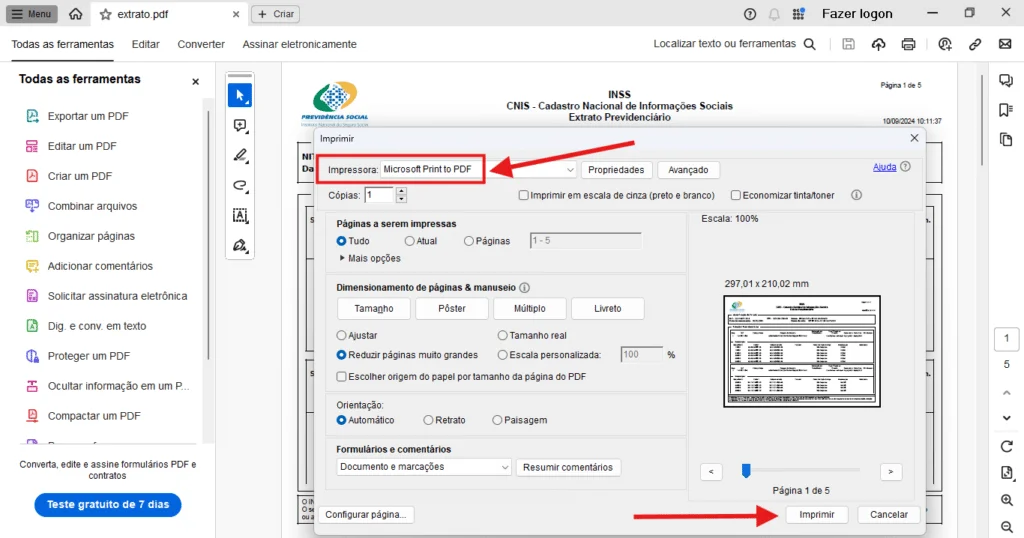Click the Avançado button
Screen dimensions: 1024x538
click(x=688, y=170)
